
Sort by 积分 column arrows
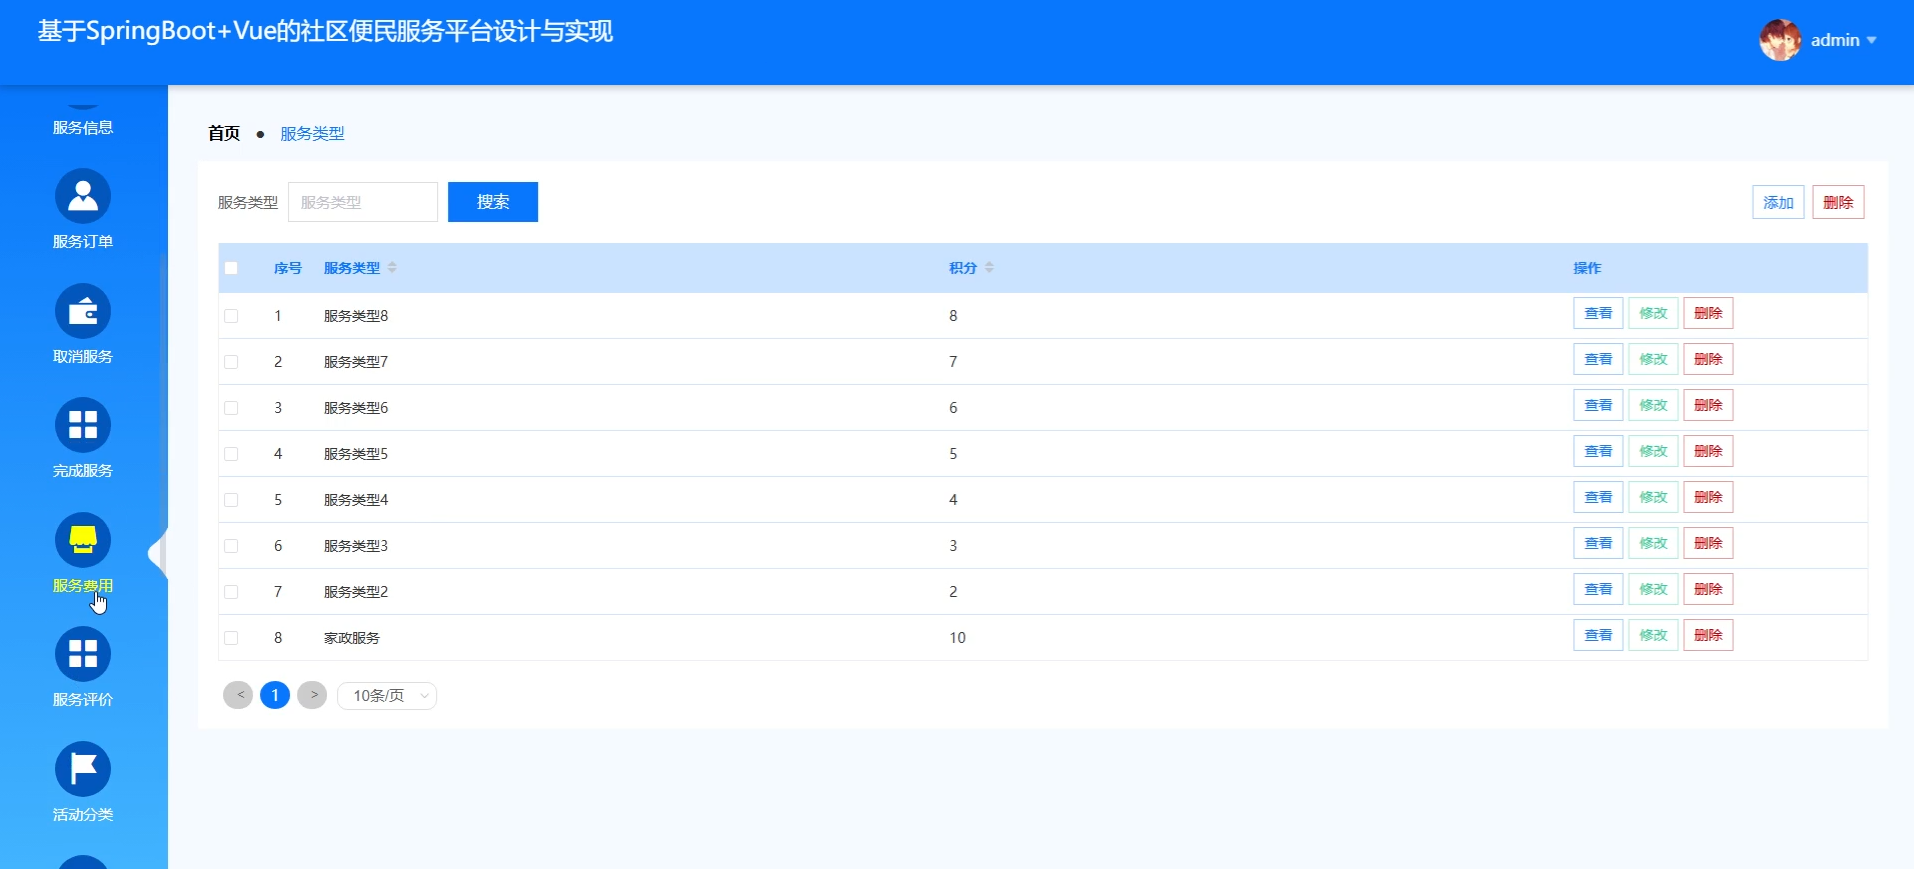pos(989,268)
